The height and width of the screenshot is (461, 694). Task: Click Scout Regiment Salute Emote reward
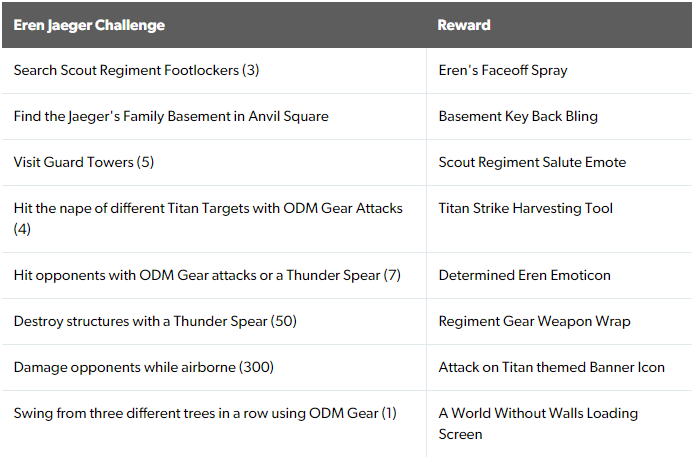tap(532, 162)
